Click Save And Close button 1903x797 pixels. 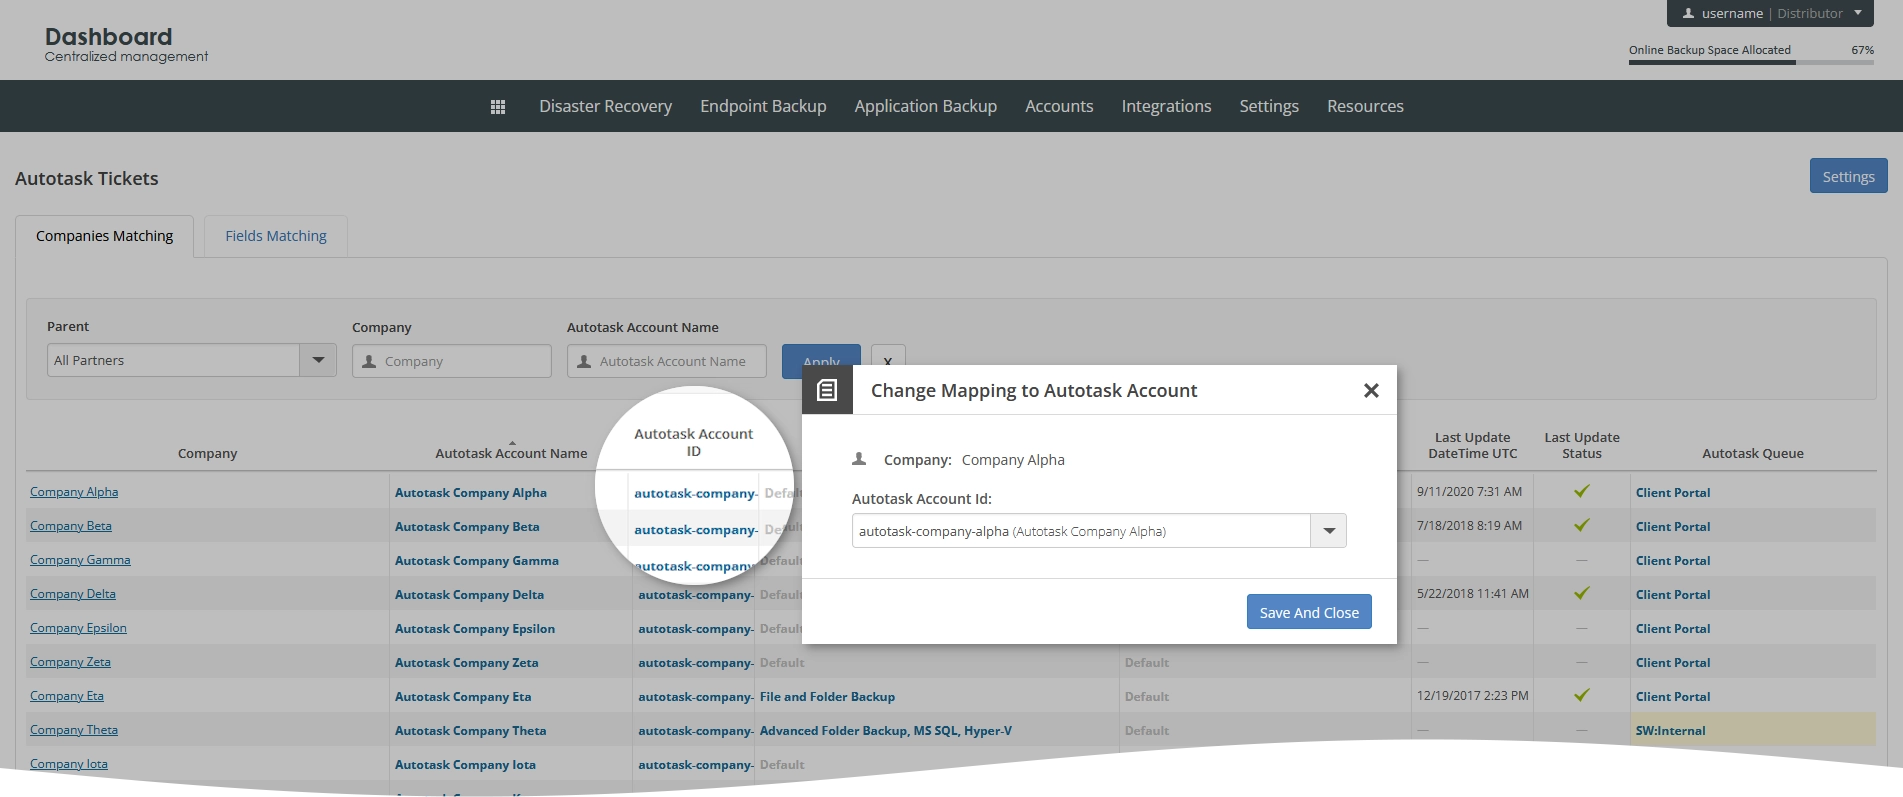pyautogui.click(x=1309, y=612)
